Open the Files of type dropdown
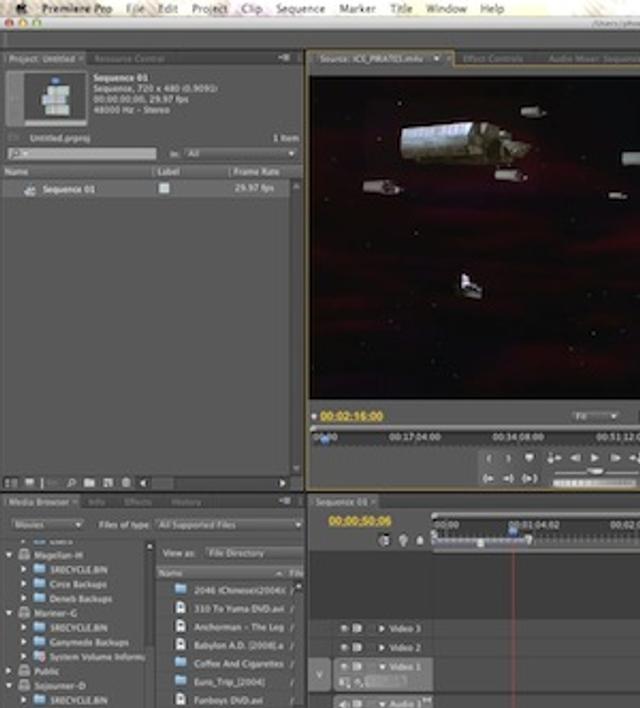The image size is (640, 708). [229, 525]
